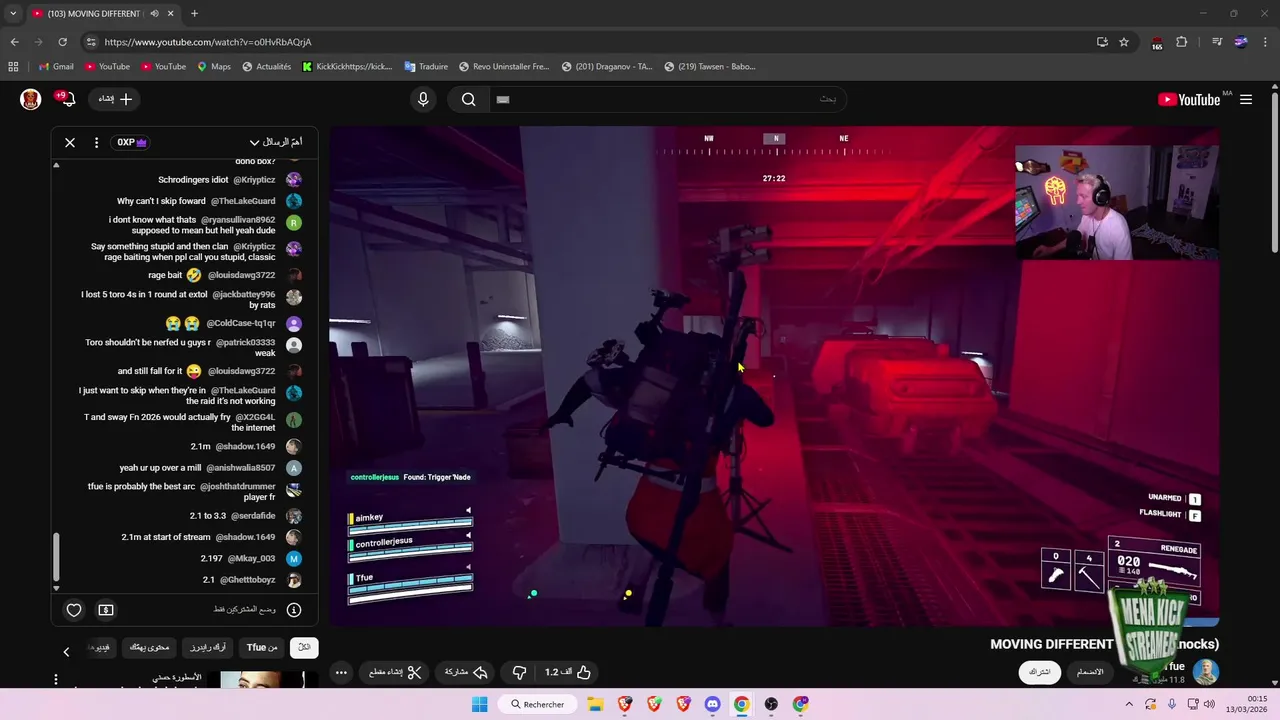Go back in browser history

point(14,42)
